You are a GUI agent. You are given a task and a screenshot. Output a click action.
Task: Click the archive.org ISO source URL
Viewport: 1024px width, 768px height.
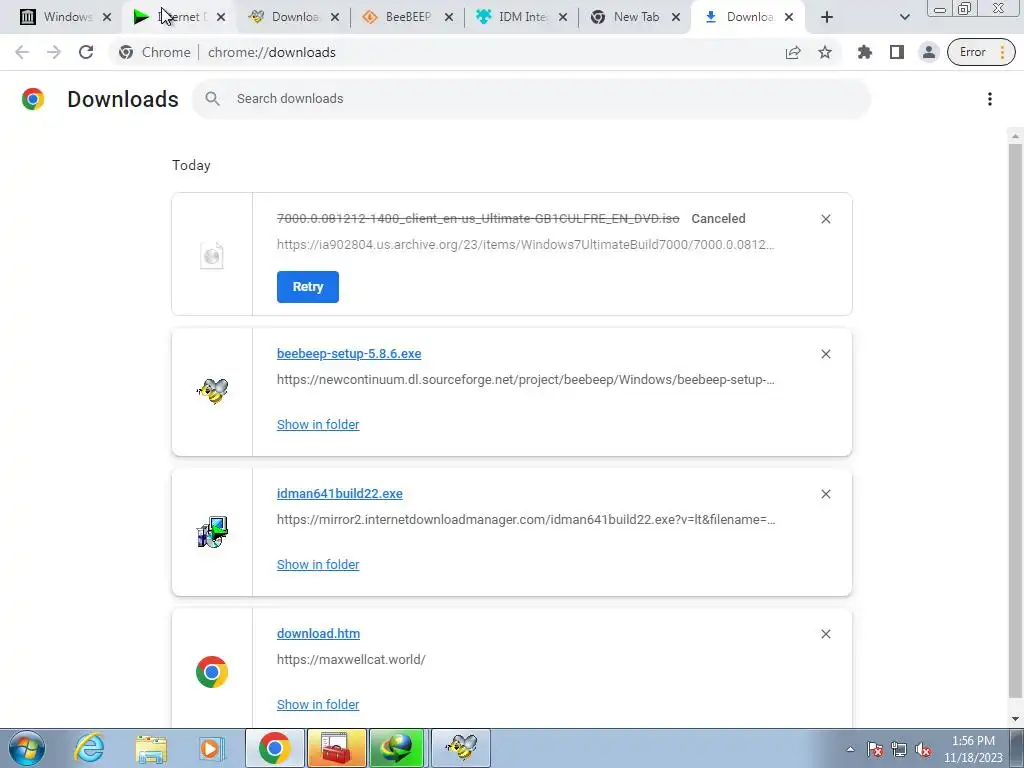tap(526, 245)
